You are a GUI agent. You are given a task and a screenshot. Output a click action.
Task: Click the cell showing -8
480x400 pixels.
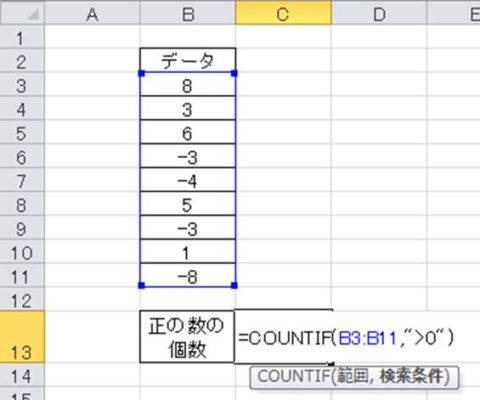click(188, 276)
